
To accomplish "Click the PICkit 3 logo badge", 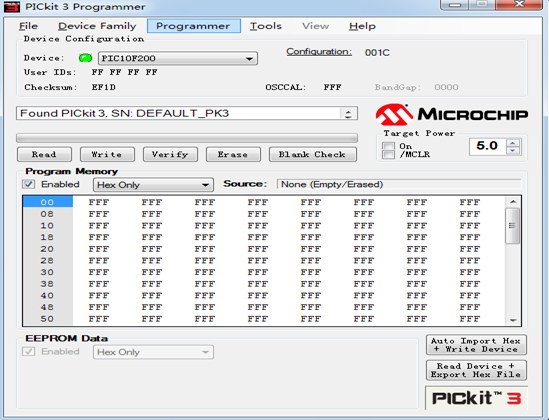I will coord(476,398).
